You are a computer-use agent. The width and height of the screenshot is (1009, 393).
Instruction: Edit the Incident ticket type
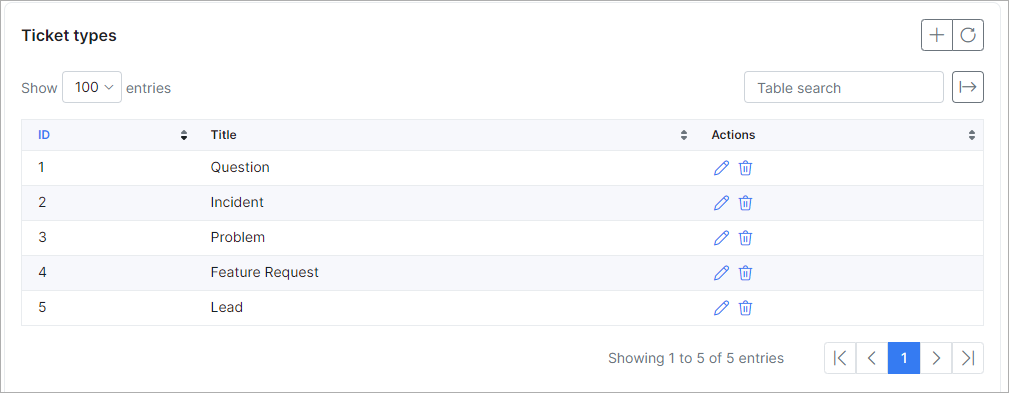pyautogui.click(x=721, y=203)
